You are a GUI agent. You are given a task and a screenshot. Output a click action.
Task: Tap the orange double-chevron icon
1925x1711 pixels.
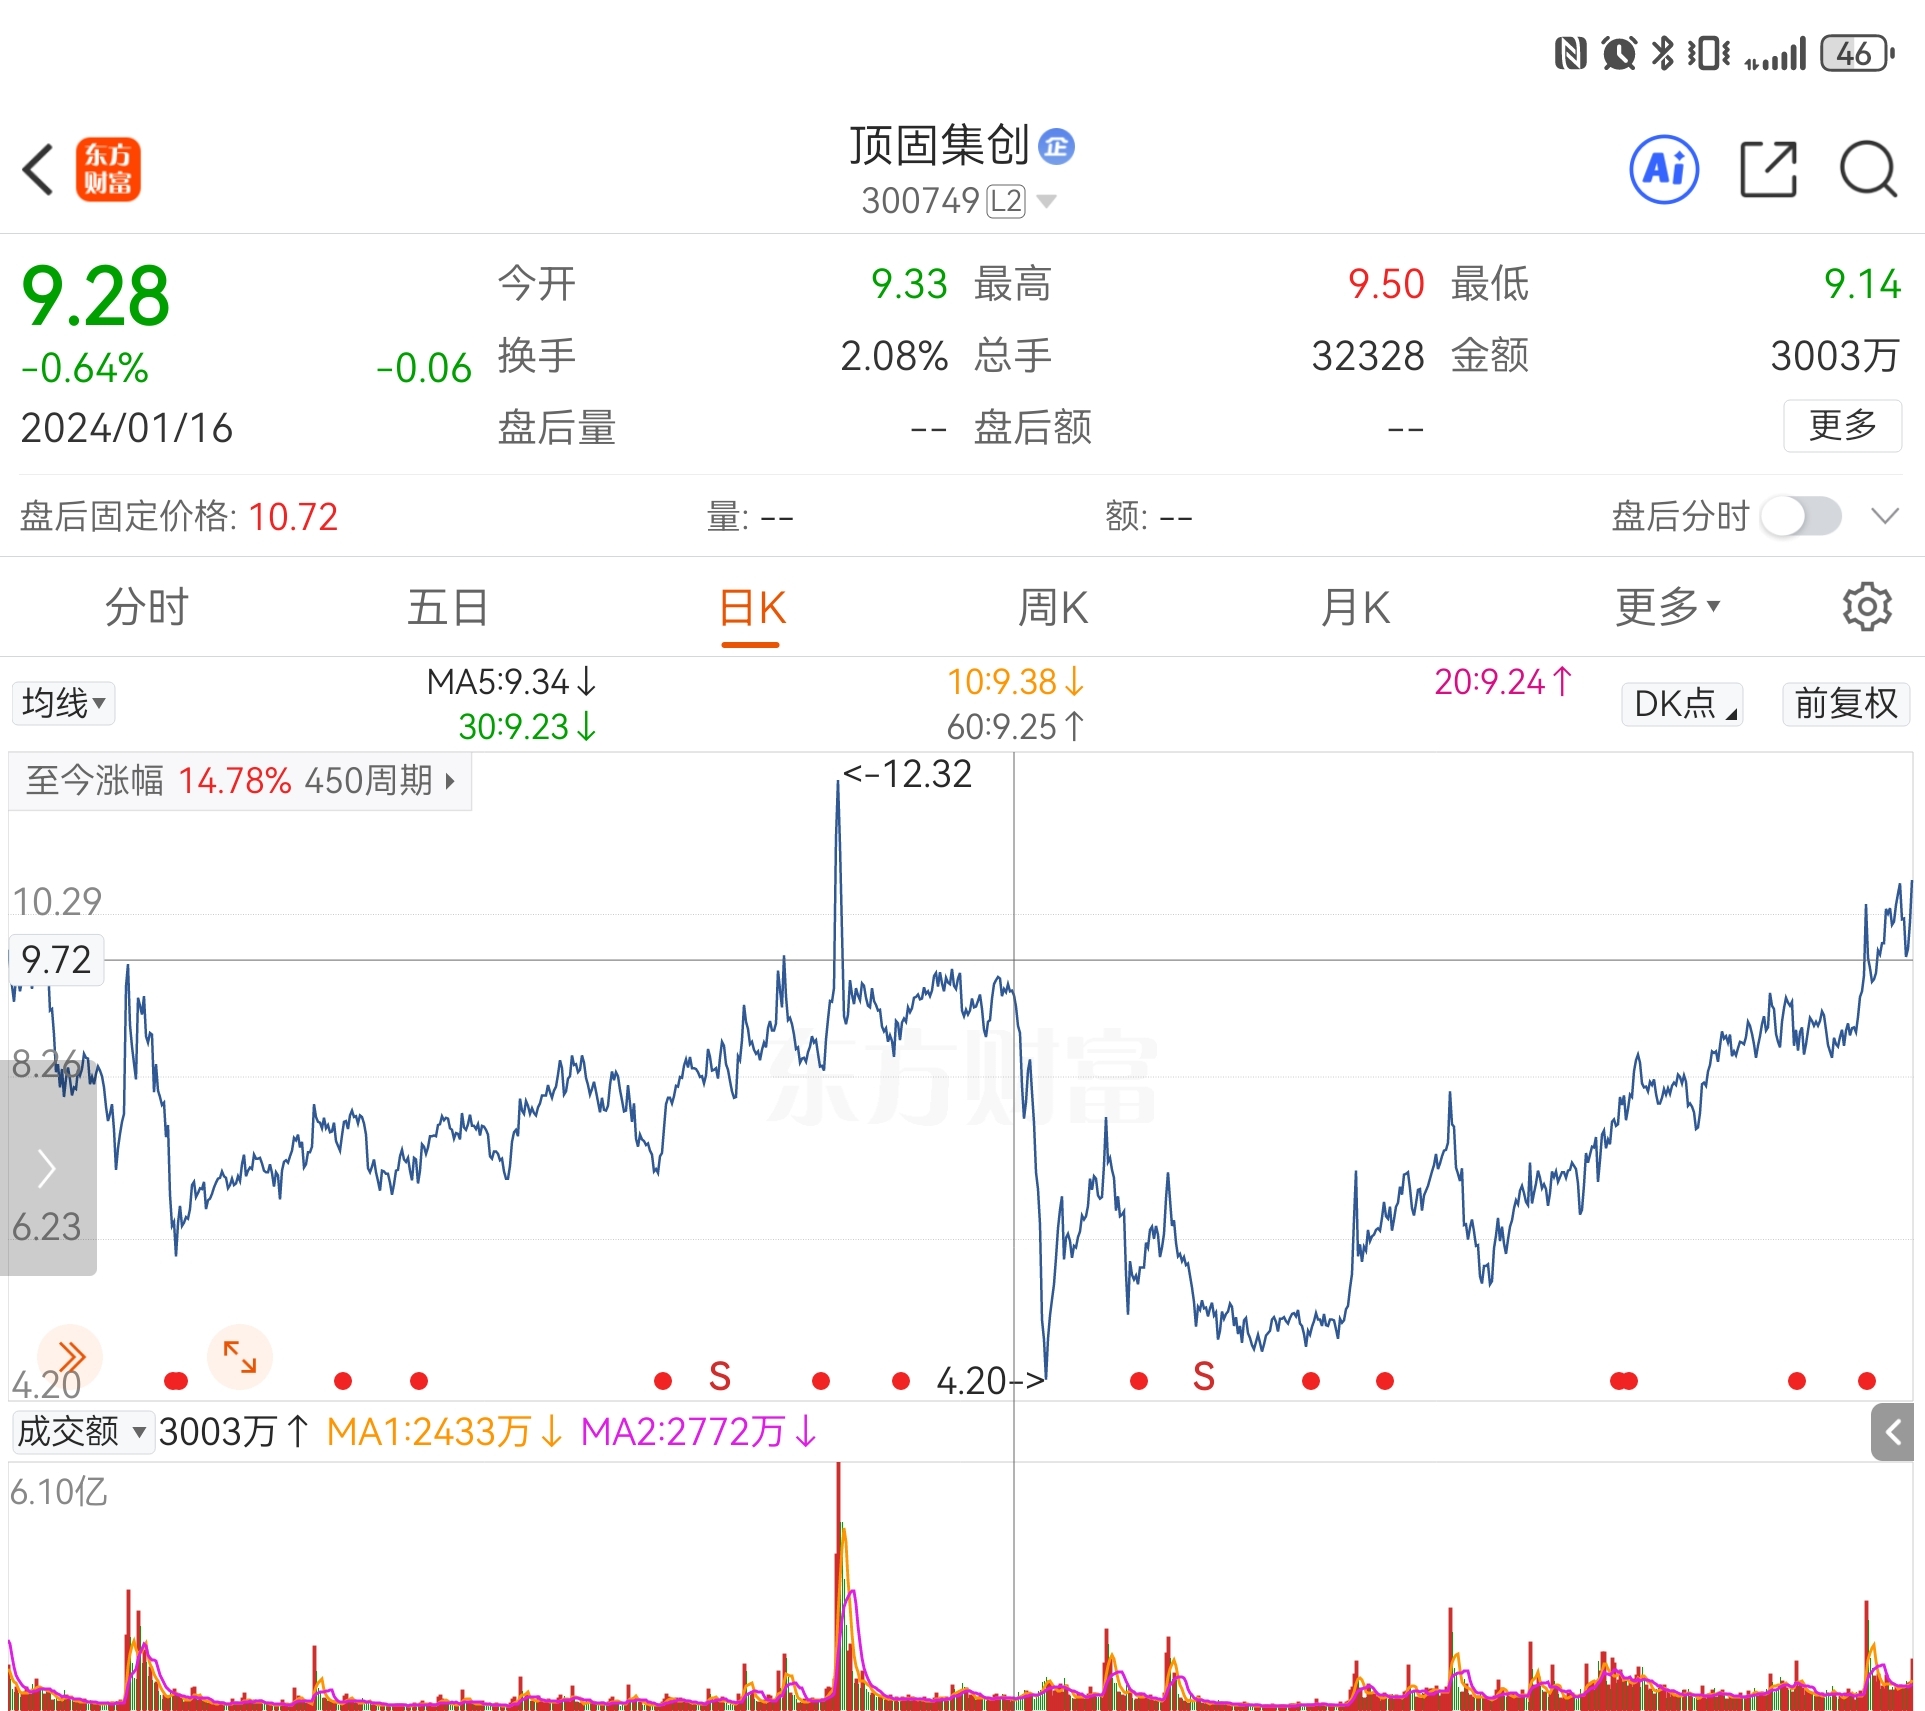(x=70, y=1357)
